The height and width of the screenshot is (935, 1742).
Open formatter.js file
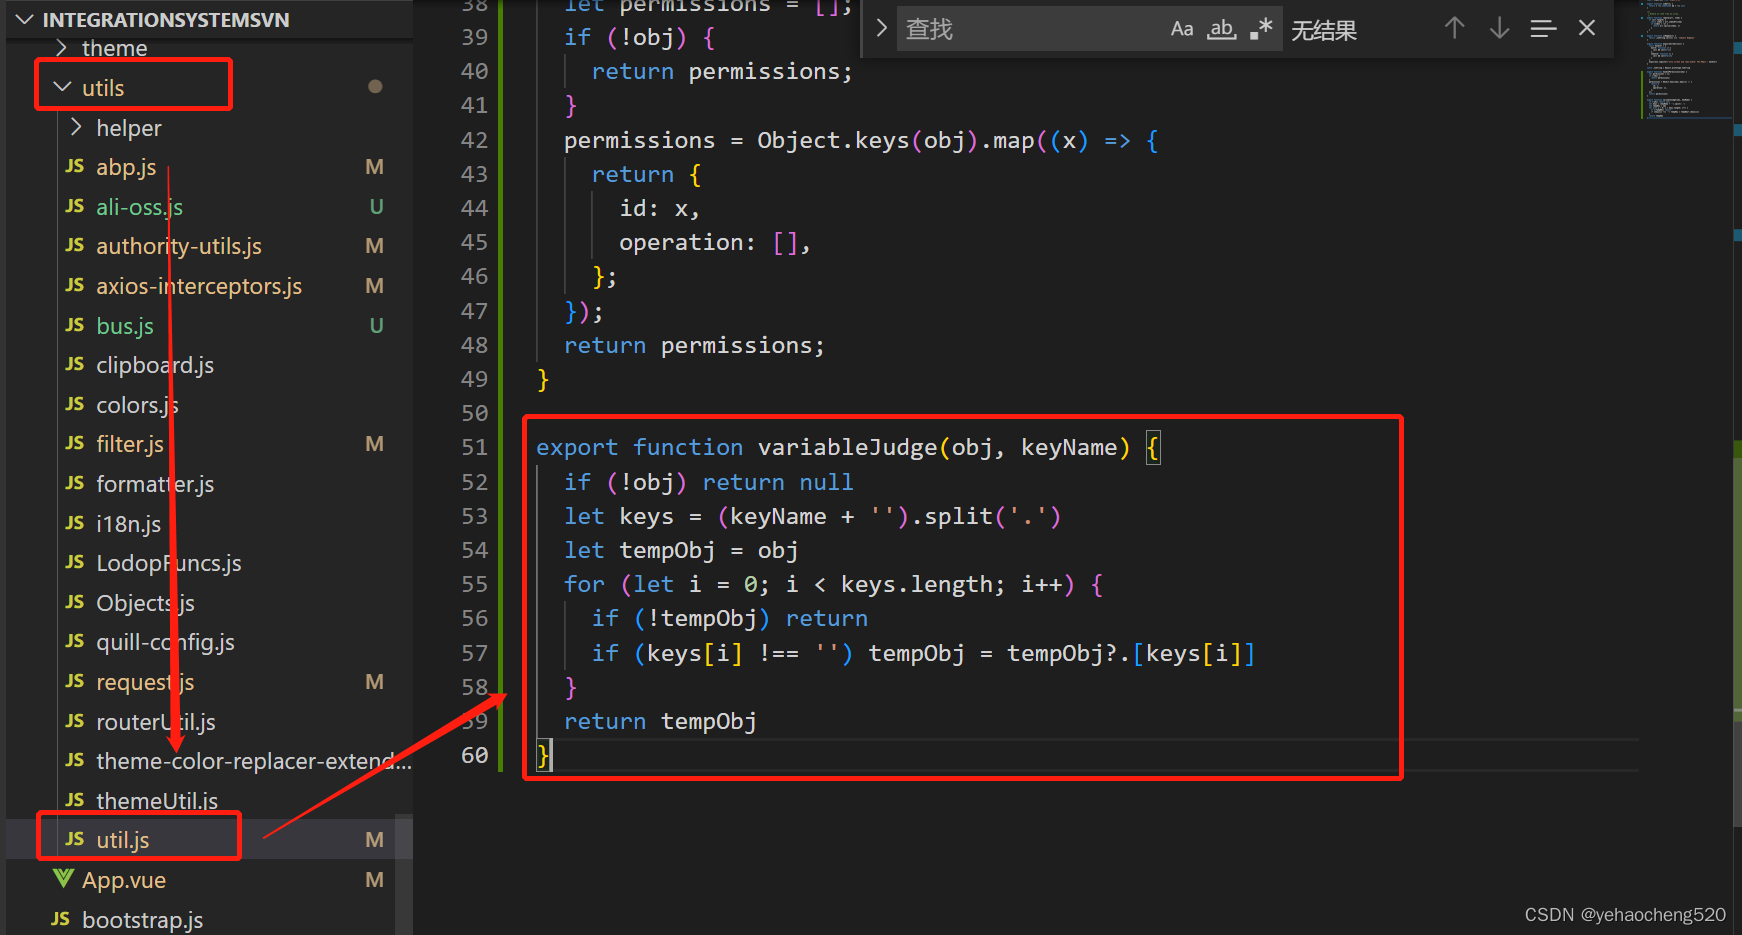(155, 484)
